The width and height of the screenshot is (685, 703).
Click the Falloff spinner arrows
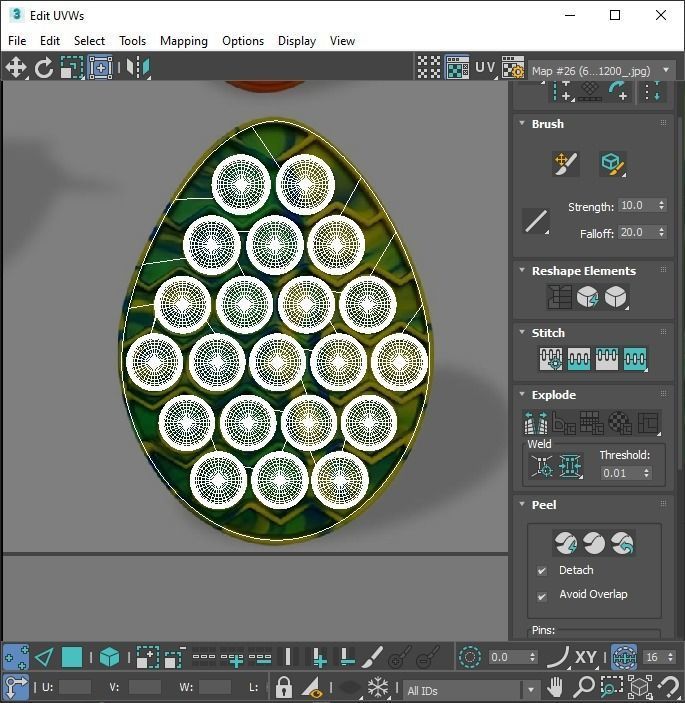click(x=661, y=232)
